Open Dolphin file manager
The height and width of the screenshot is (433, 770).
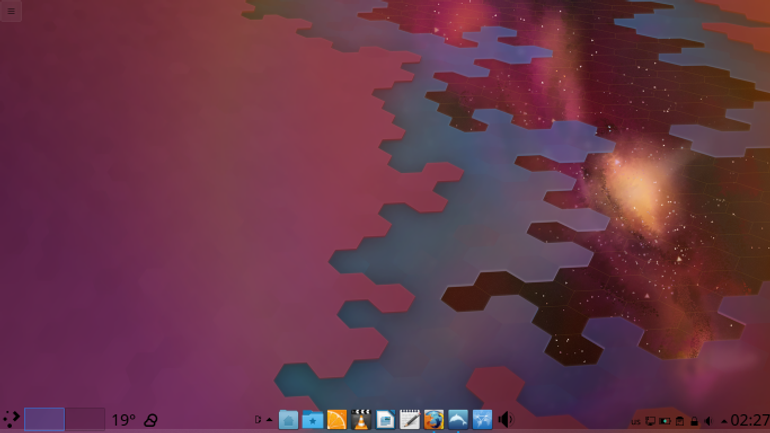[x=458, y=420]
